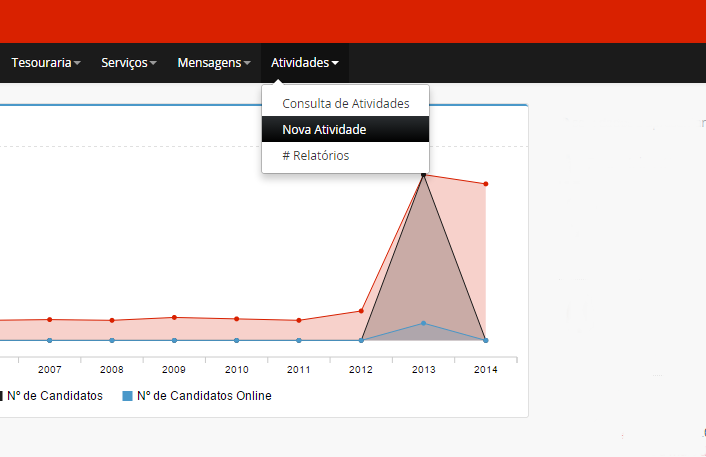Viewport: 706px width, 457px height.
Task: Toggle the Nº de Candidatos legend label
Action: point(55,396)
